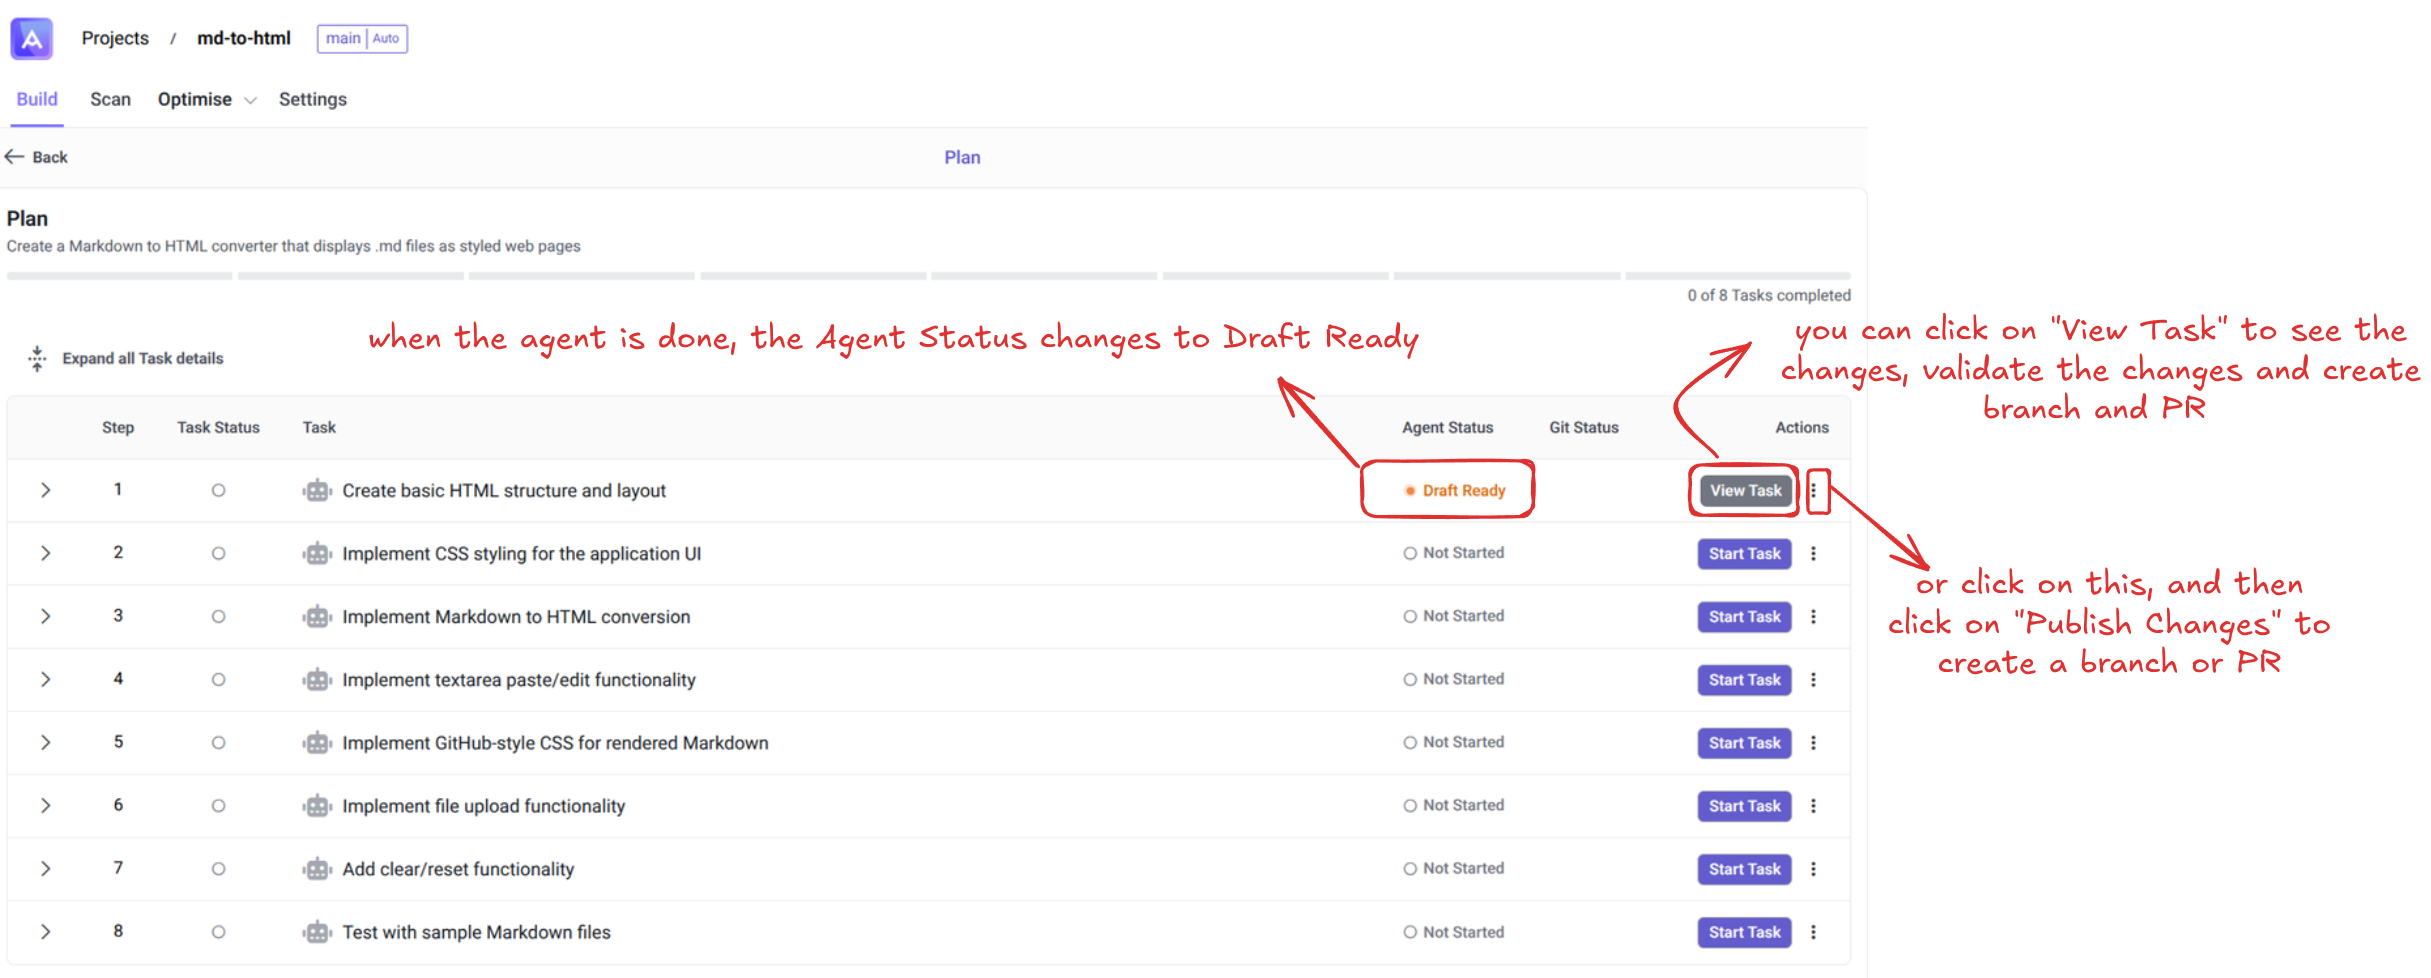2431x978 pixels.
Task: Open the Optimise dropdown menu
Action: point(206,100)
